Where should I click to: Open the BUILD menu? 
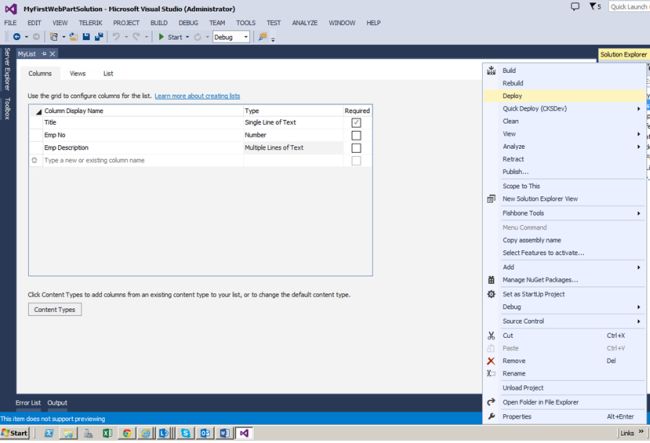(x=159, y=23)
